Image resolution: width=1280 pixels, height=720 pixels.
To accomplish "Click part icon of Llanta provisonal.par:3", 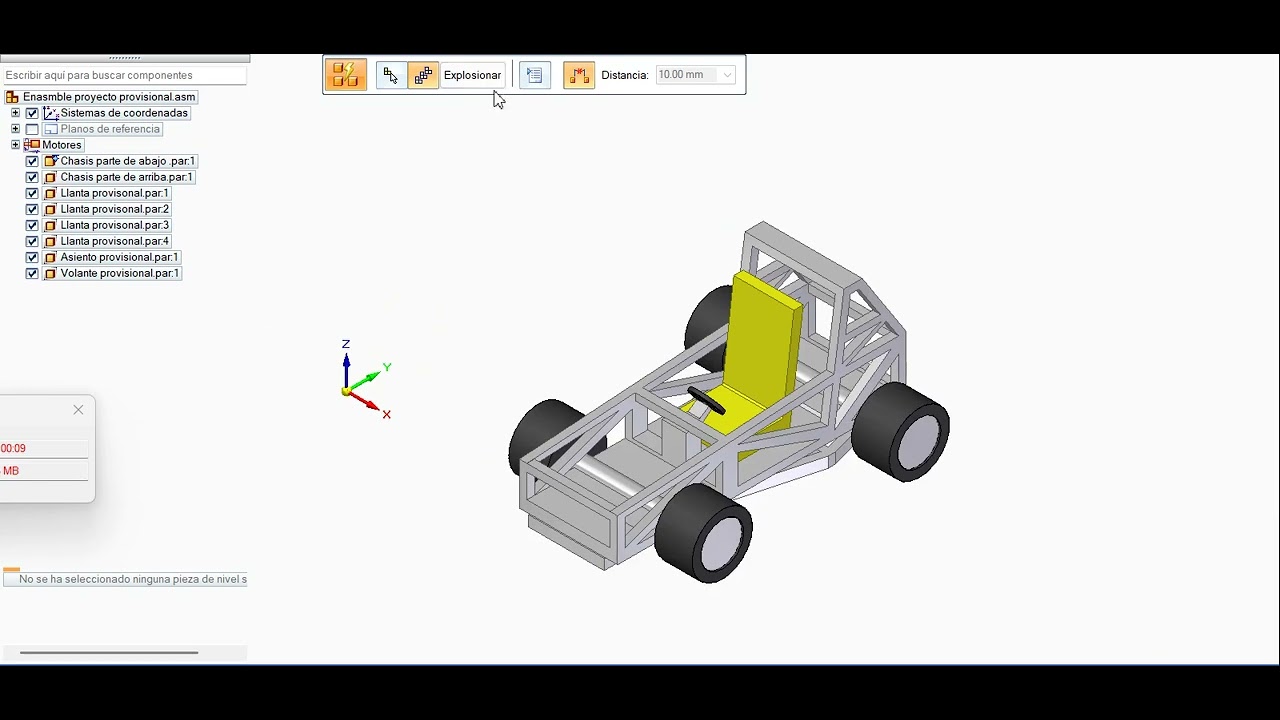I will click(51, 225).
